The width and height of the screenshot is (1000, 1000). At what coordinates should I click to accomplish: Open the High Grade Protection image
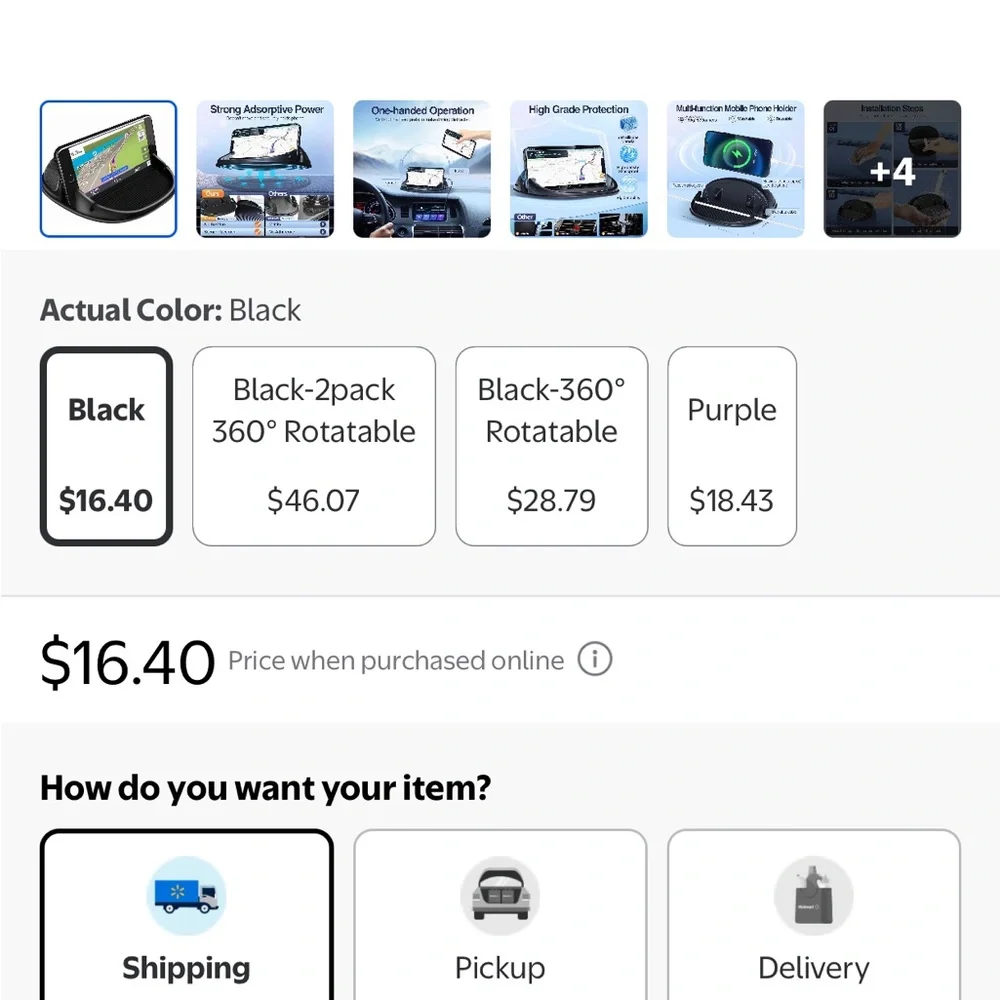coord(579,169)
